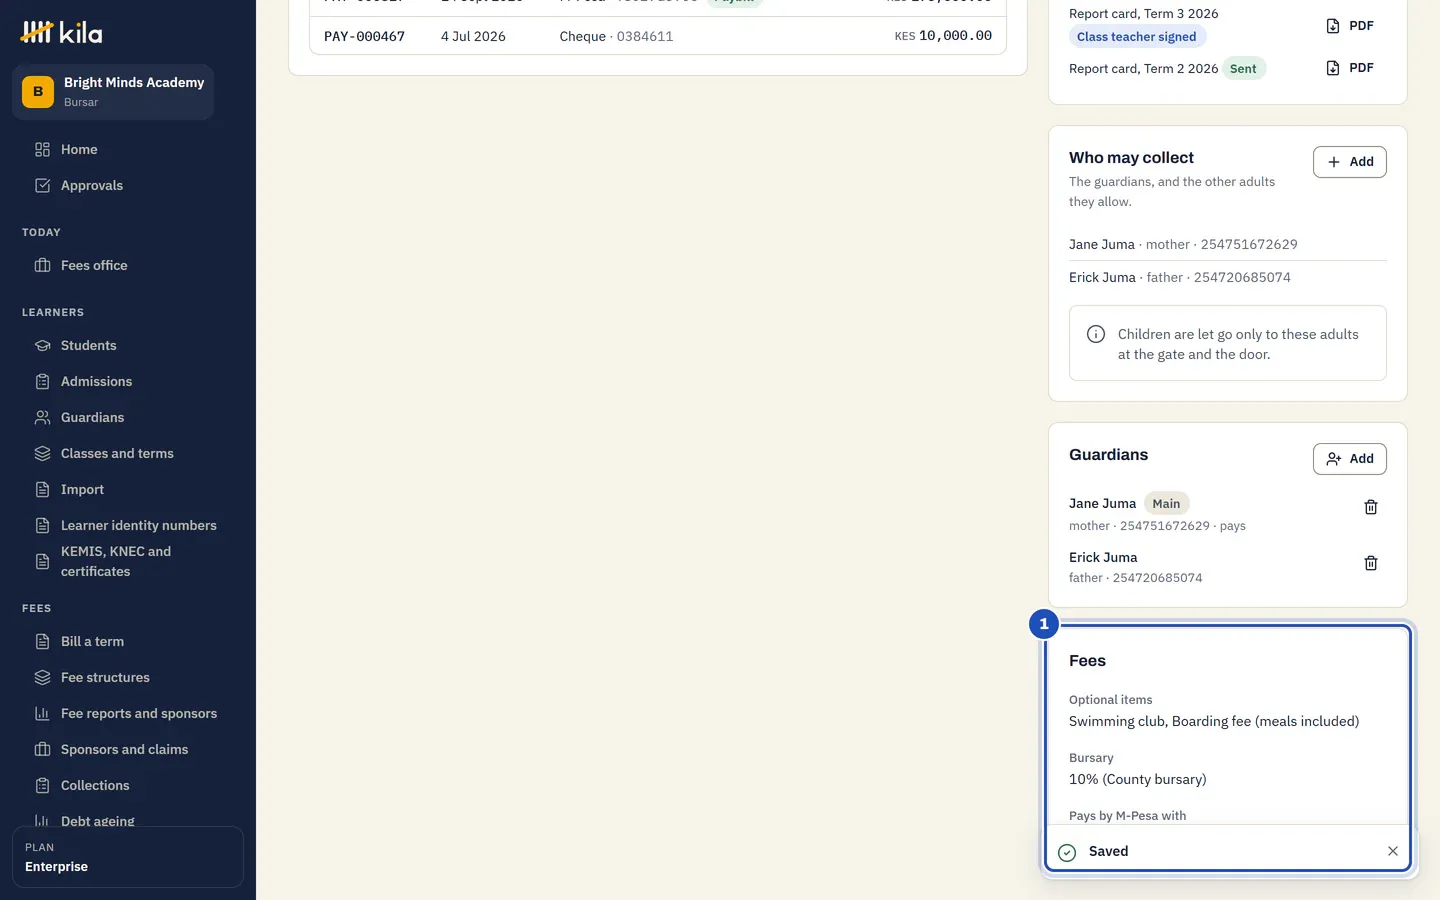This screenshot has width=1440, height=900.
Task: Delete guardian Jane Juma
Action: coord(1371,507)
